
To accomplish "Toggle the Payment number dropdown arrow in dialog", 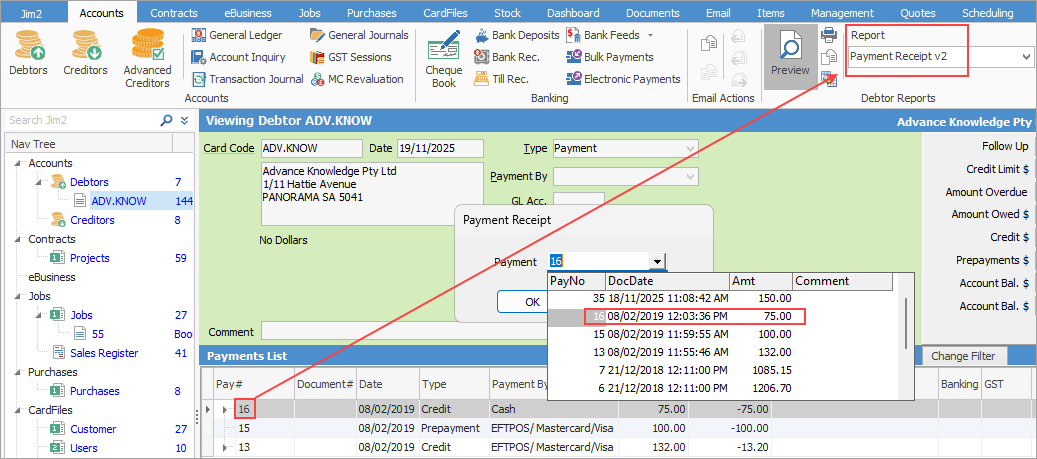I will [x=657, y=262].
